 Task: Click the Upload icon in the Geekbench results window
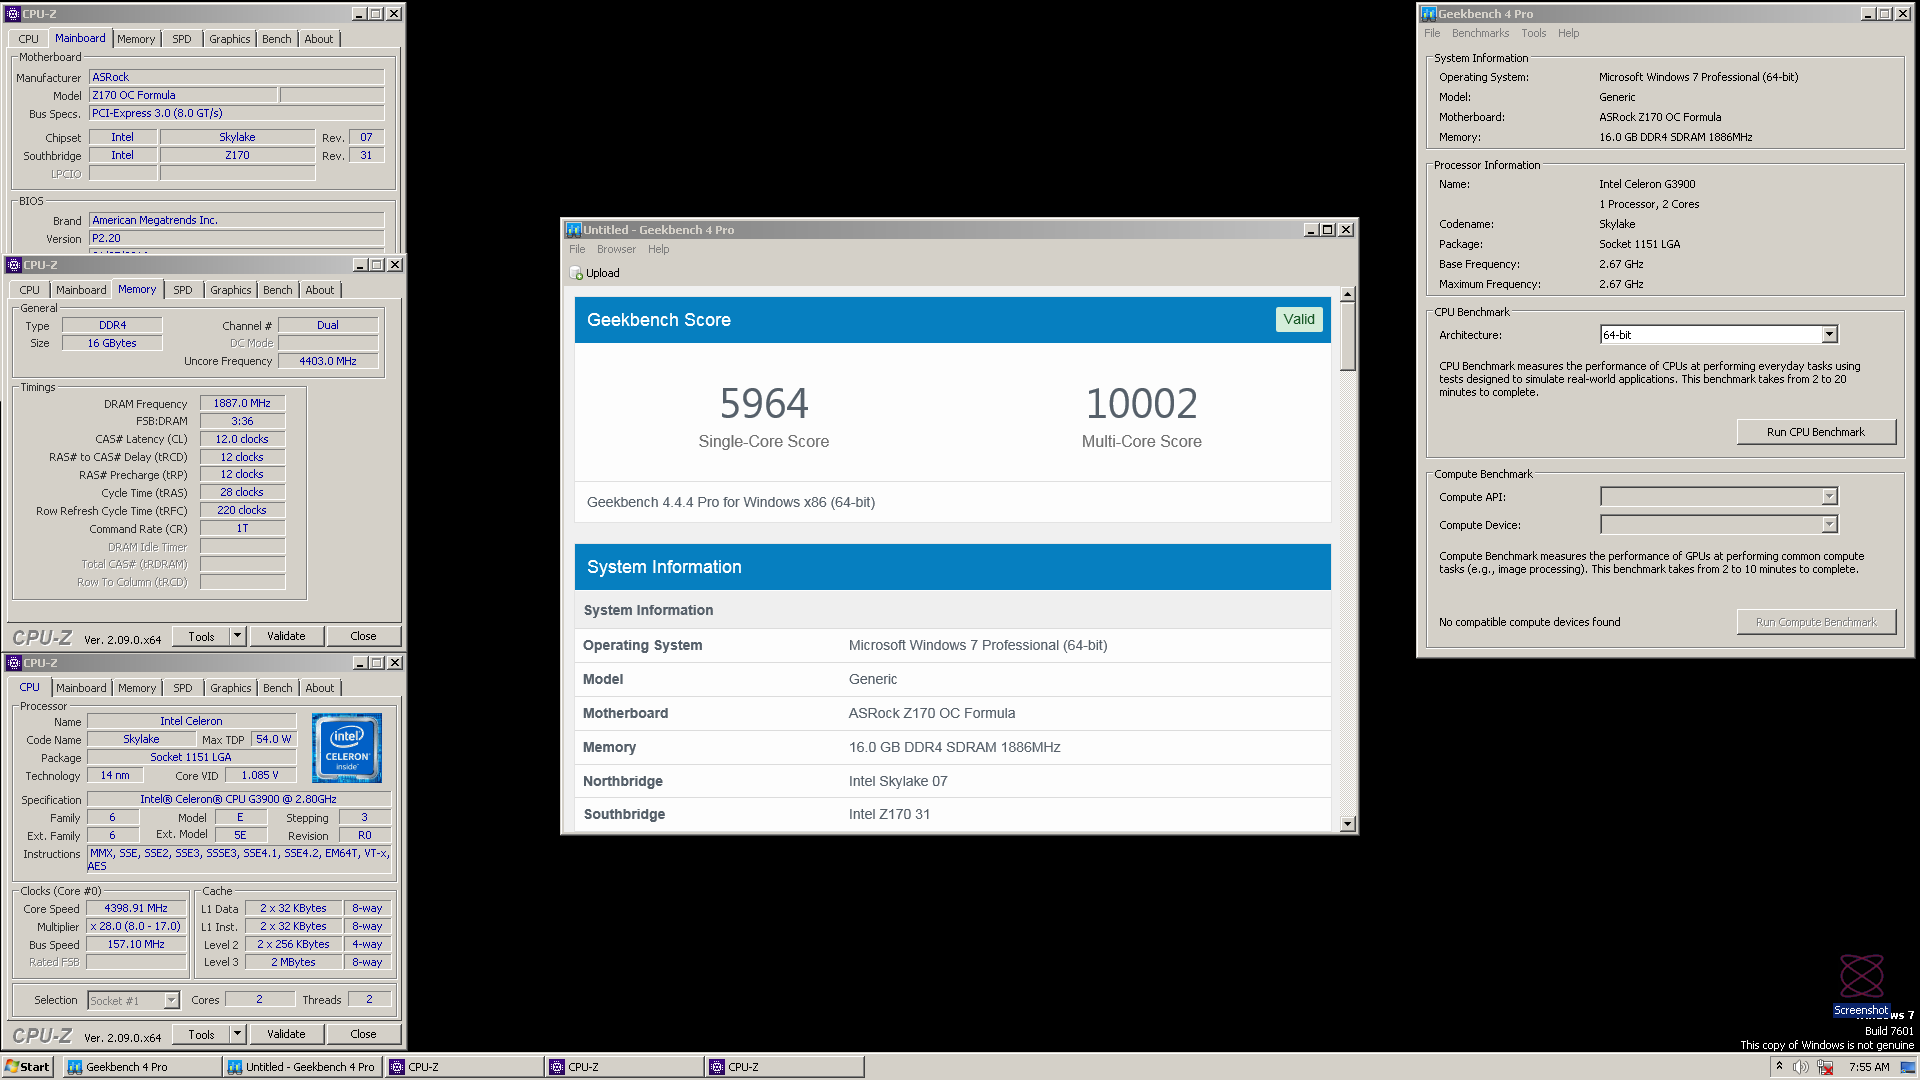coord(576,273)
